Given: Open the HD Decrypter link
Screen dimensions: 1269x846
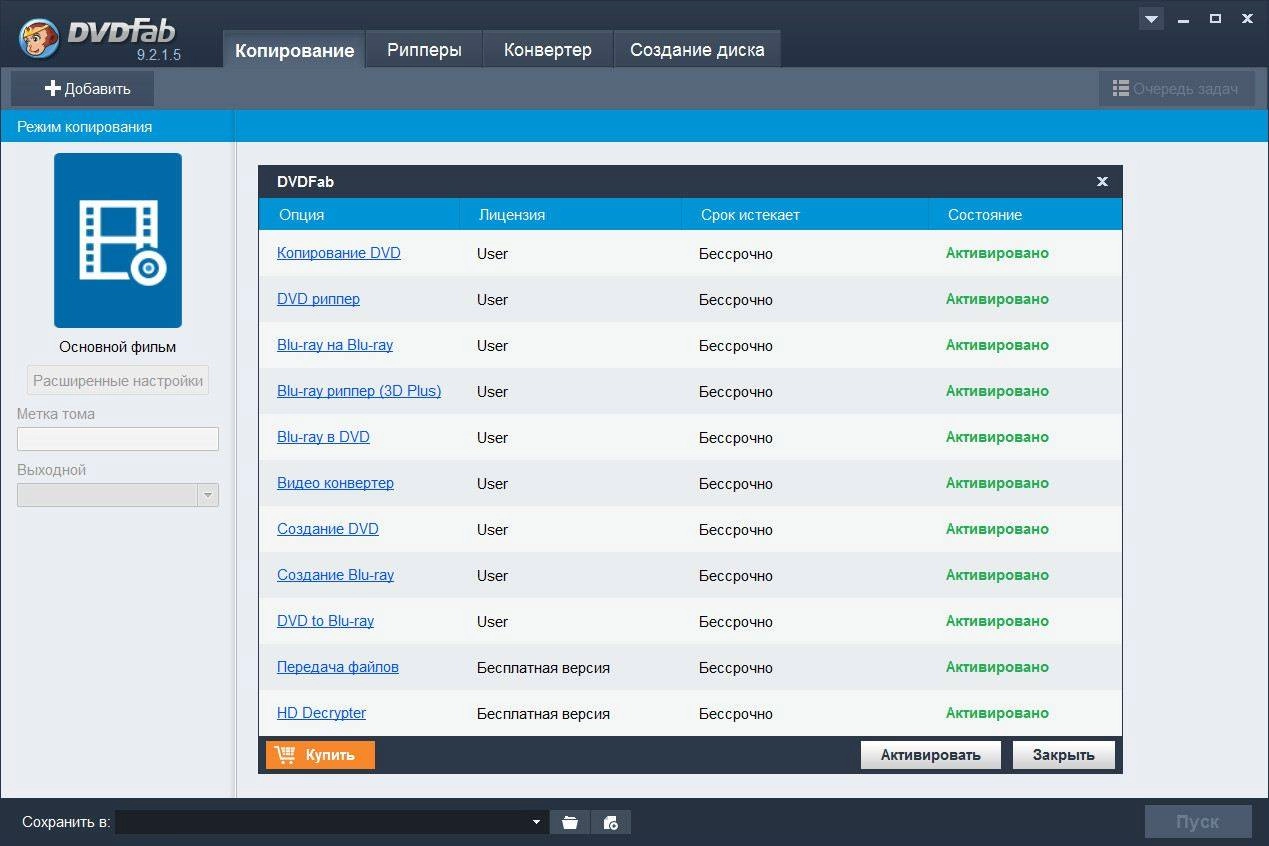Looking at the screenshot, I should (321, 713).
